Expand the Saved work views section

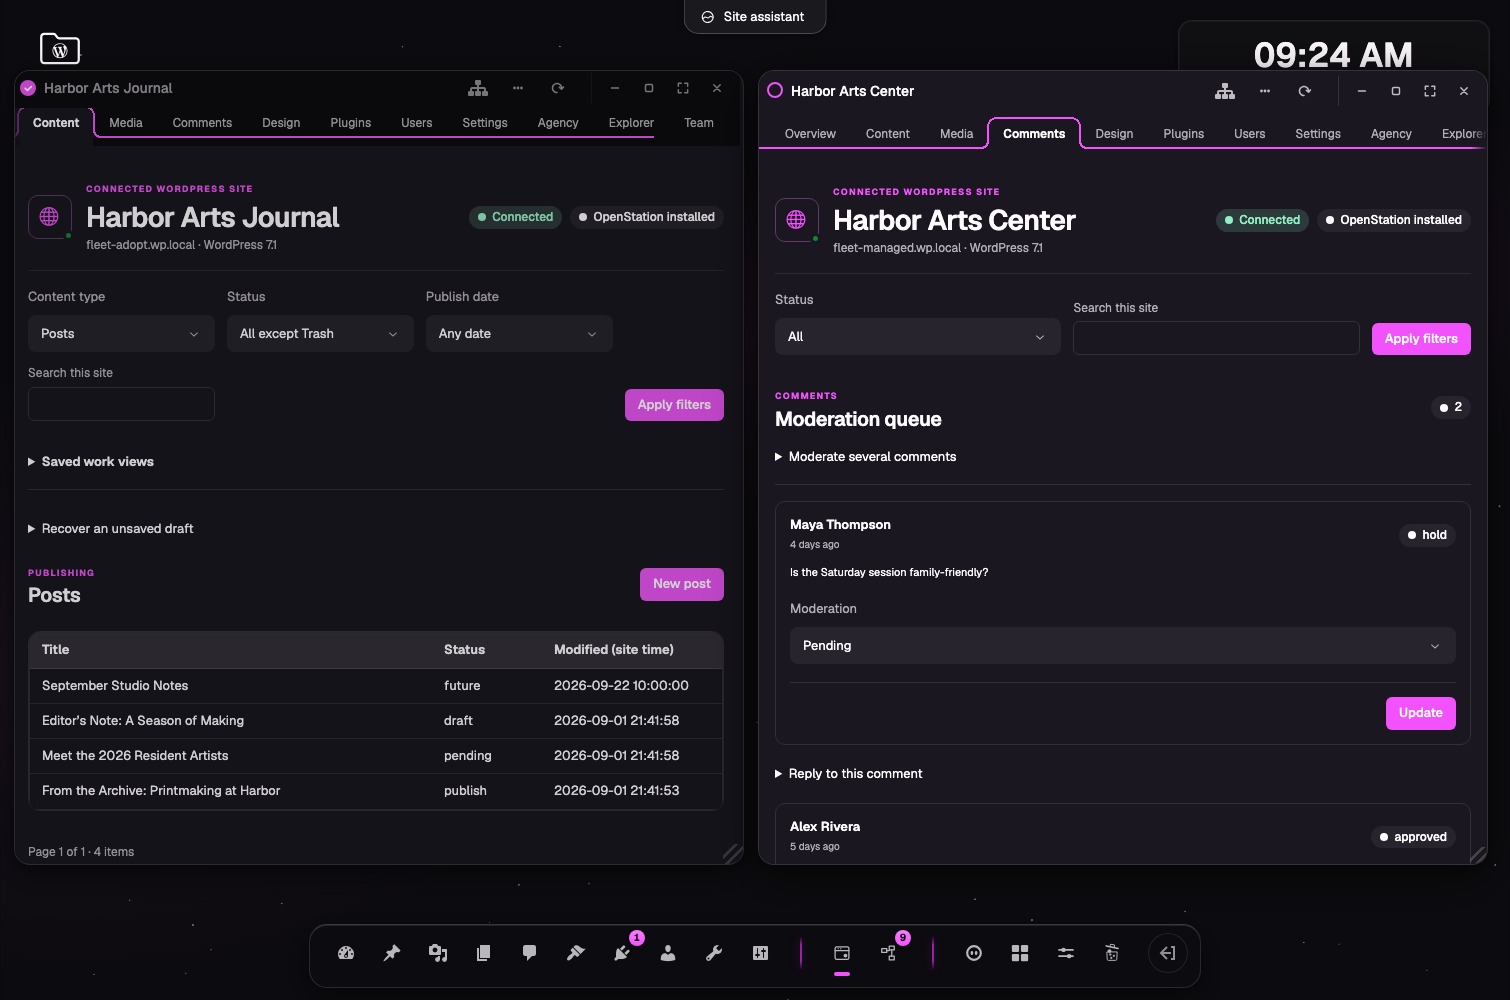[x=91, y=462]
